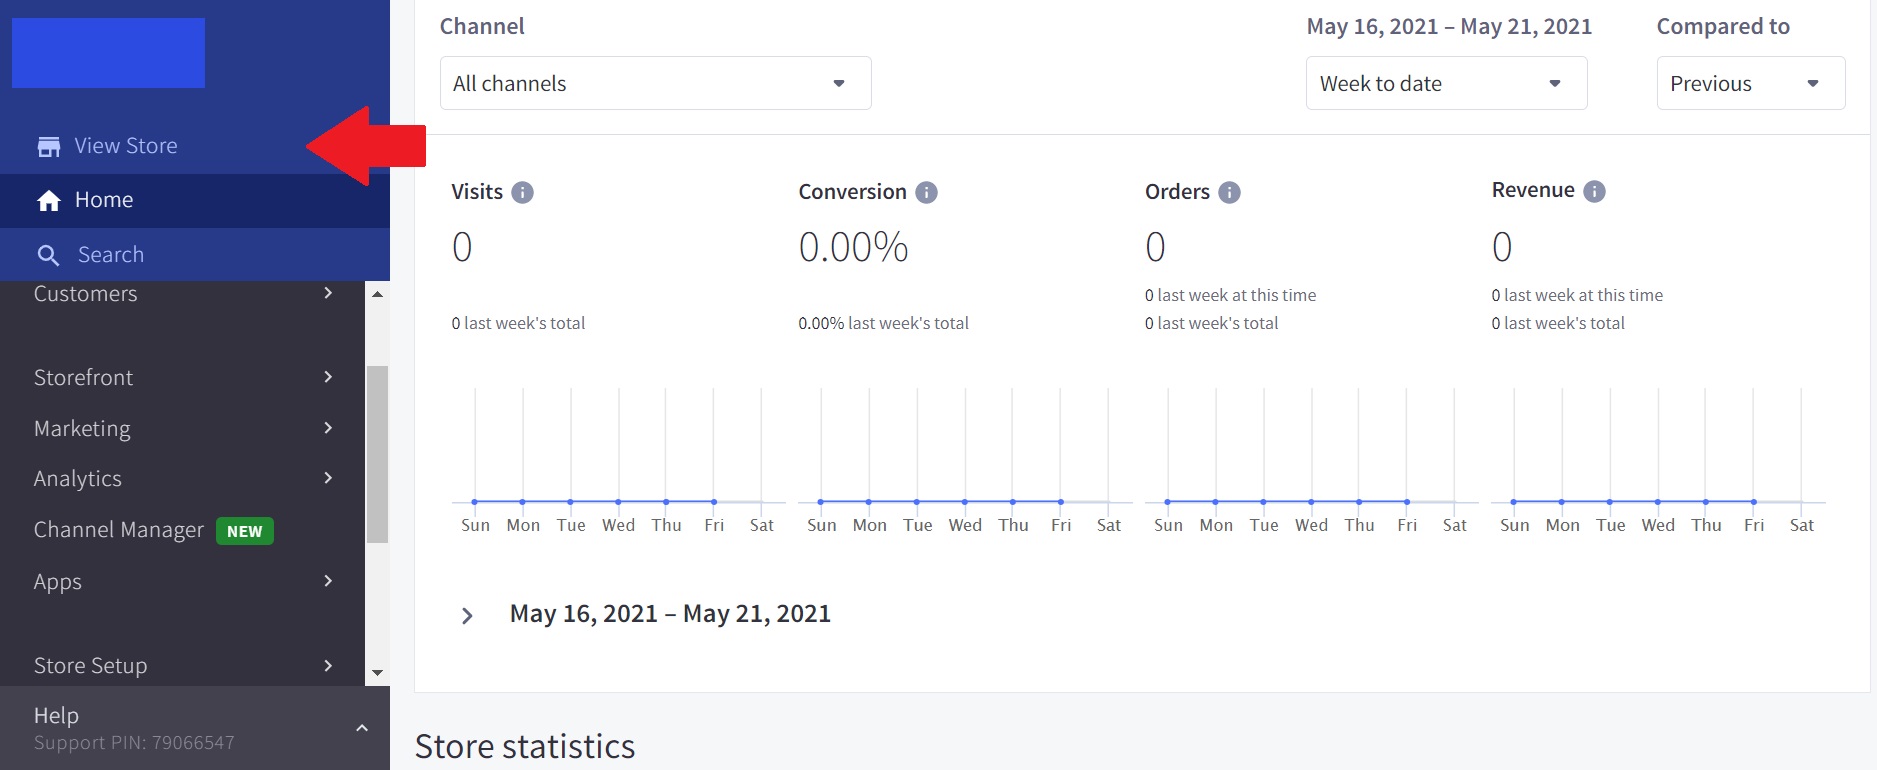Open the Analytics menu item

tap(183, 478)
